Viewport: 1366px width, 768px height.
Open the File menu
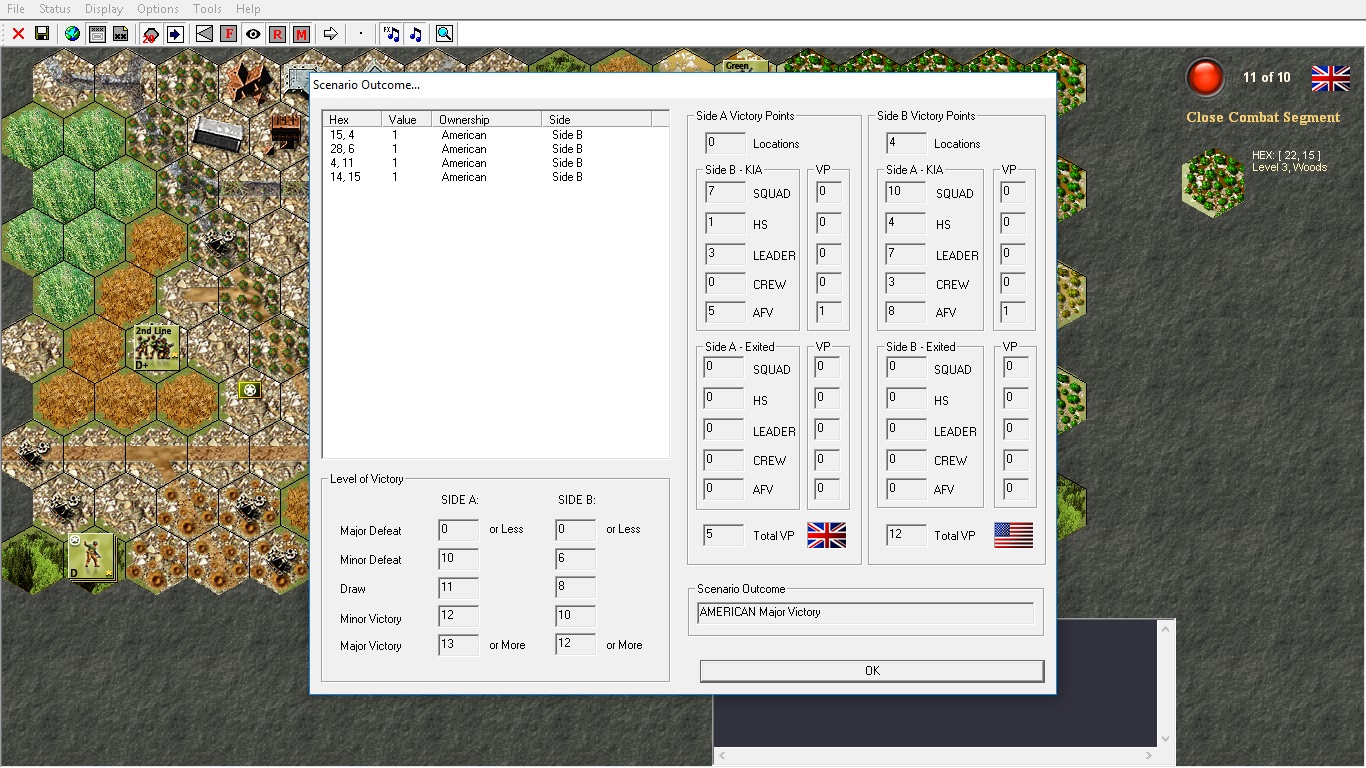[x=16, y=9]
